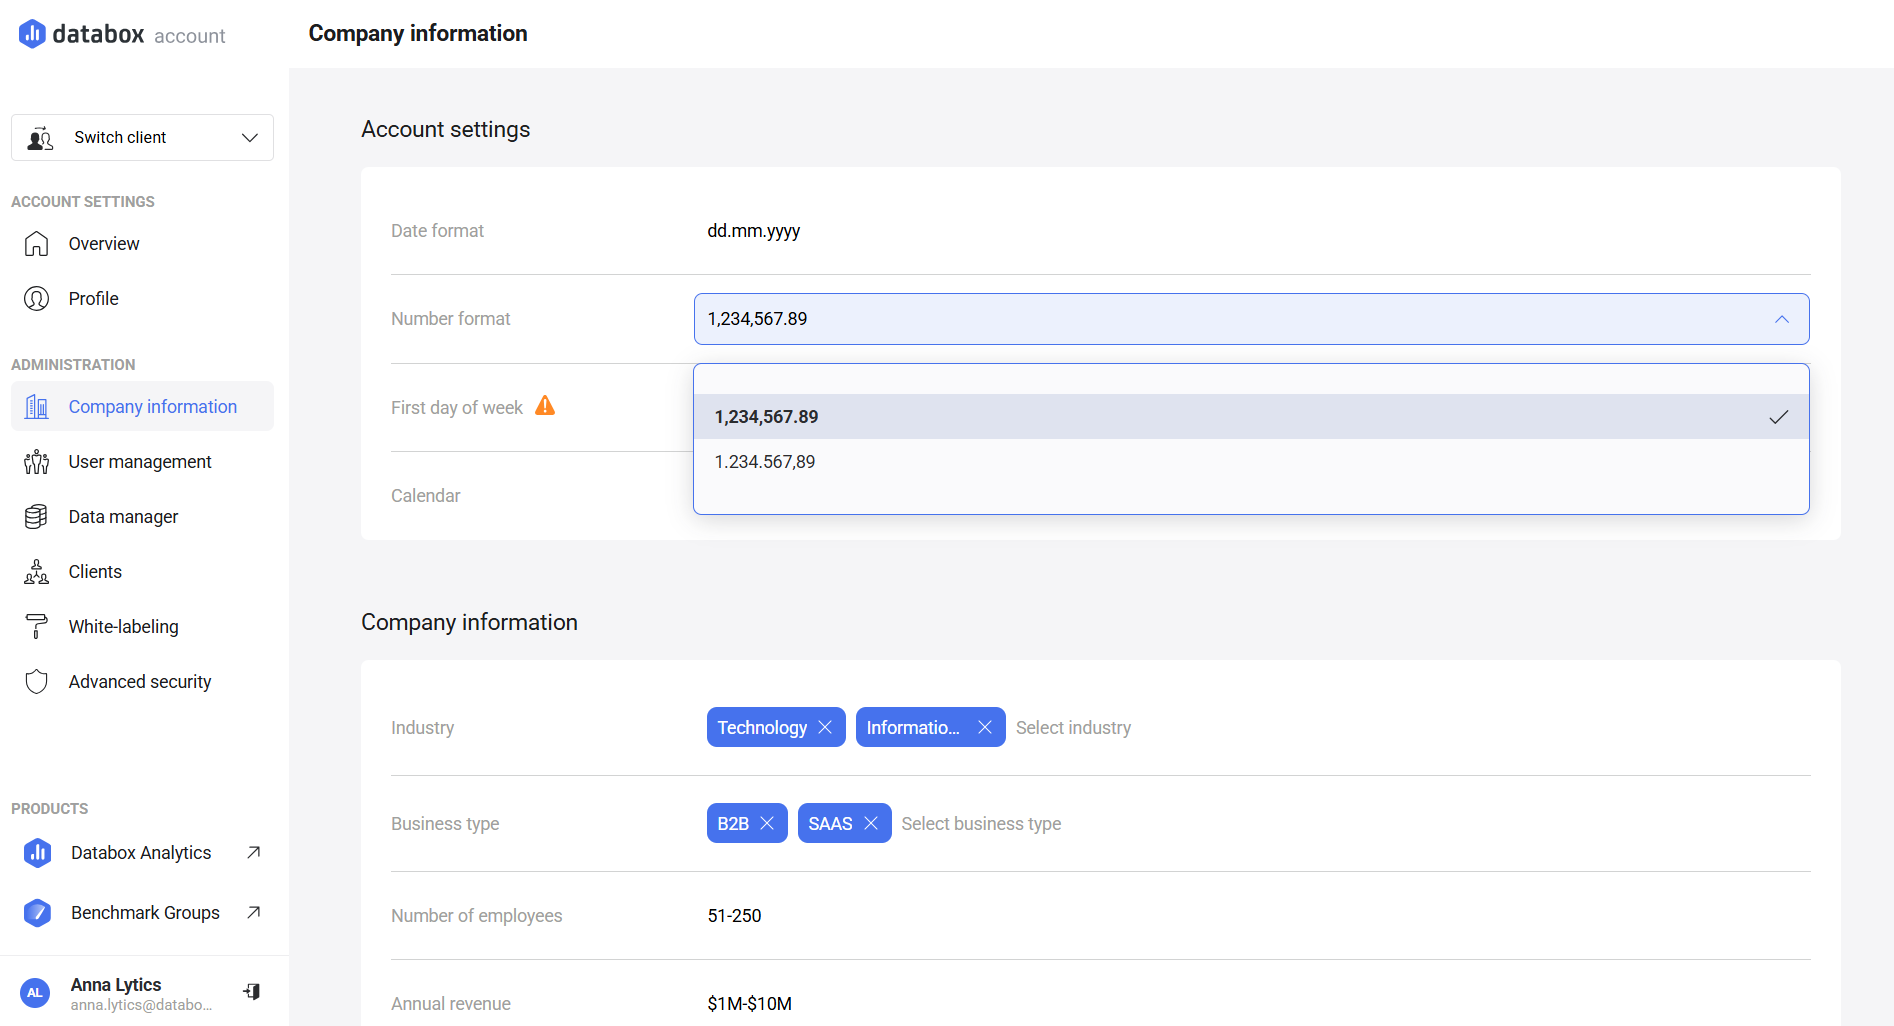Click the Anna Lytics user name
1894x1026 pixels.
click(116, 985)
